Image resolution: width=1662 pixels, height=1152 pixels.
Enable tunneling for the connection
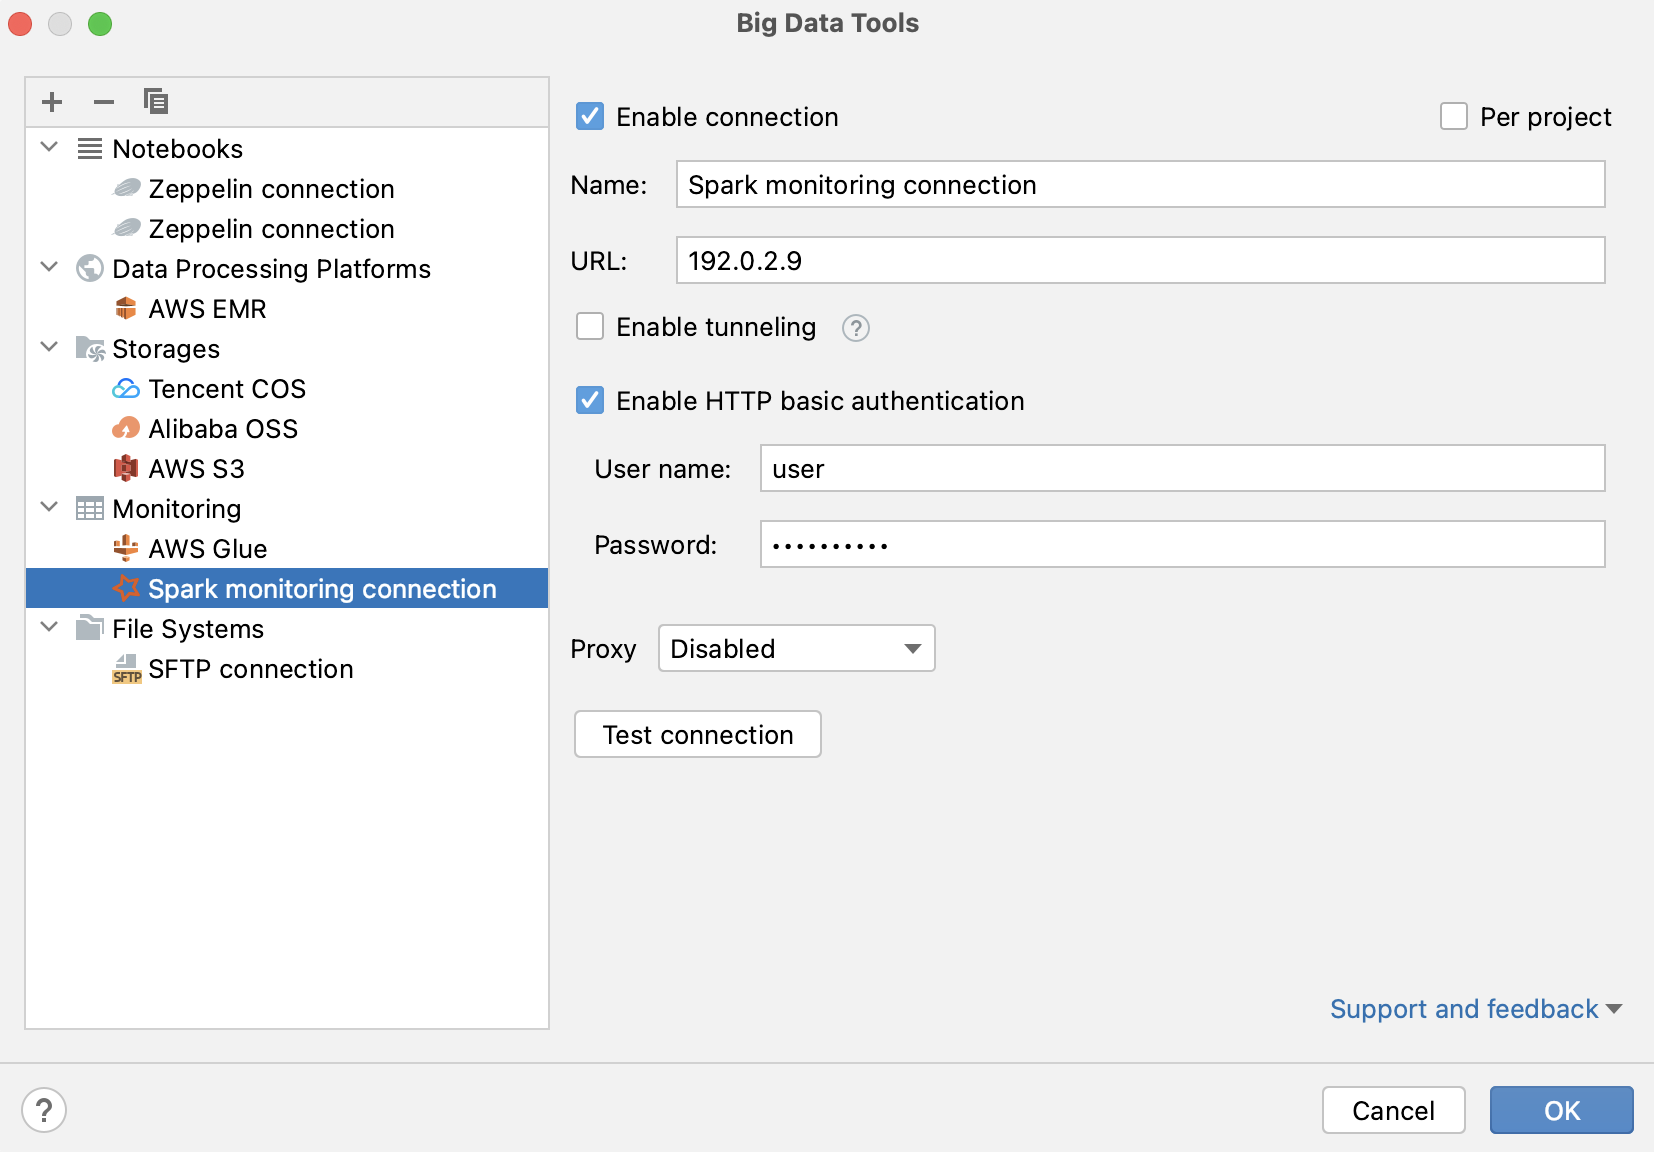(x=590, y=326)
